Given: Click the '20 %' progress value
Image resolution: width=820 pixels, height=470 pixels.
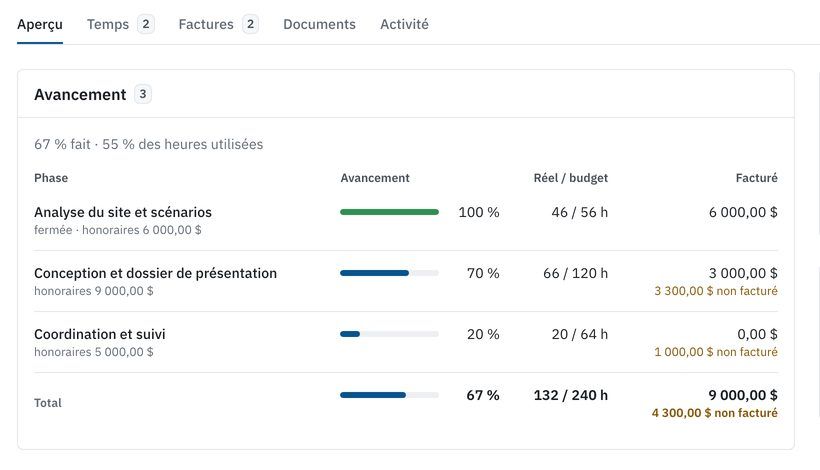Looking at the screenshot, I should (x=483, y=335).
